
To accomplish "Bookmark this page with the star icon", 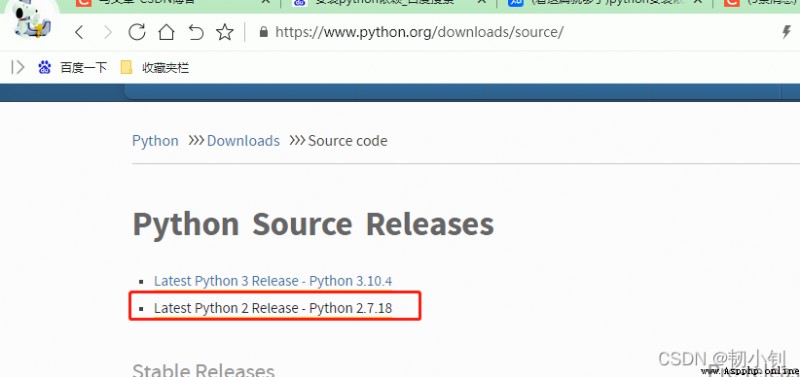I will pyautogui.click(x=224, y=32).
